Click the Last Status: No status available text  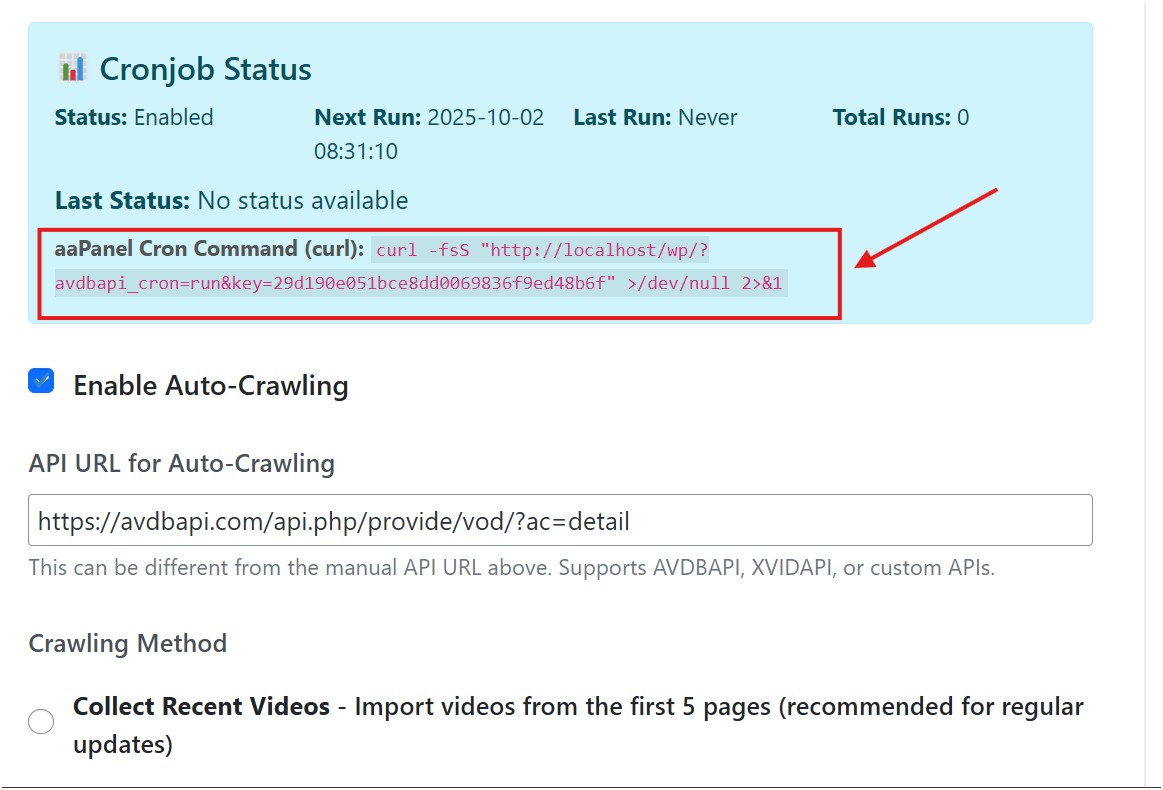231,201
